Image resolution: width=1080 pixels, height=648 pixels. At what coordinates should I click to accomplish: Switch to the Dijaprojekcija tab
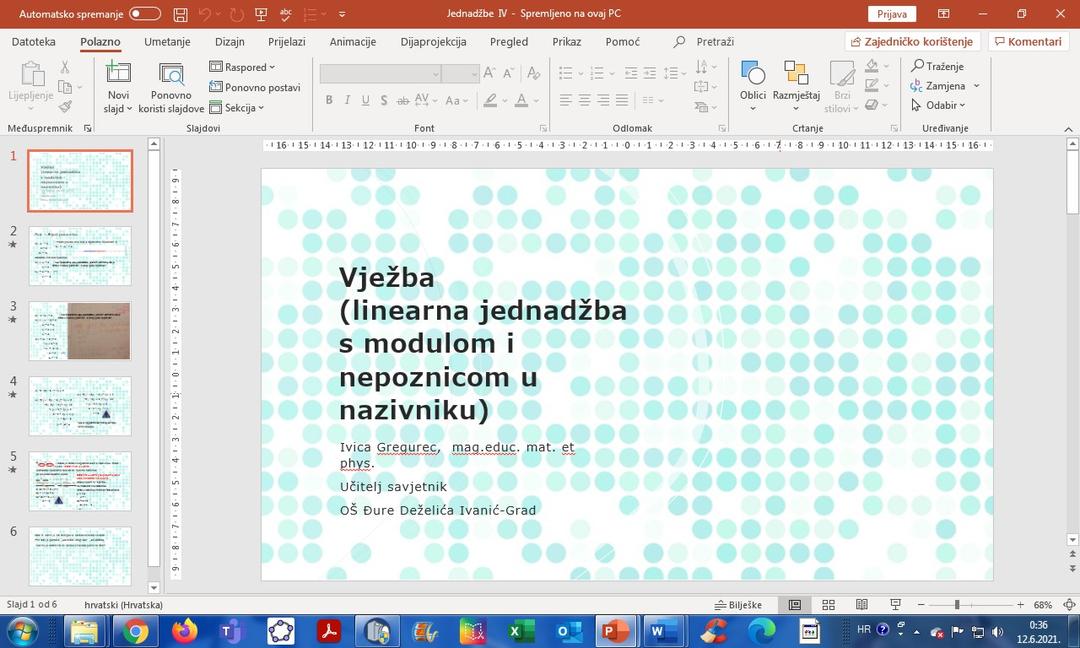[433, 42]
